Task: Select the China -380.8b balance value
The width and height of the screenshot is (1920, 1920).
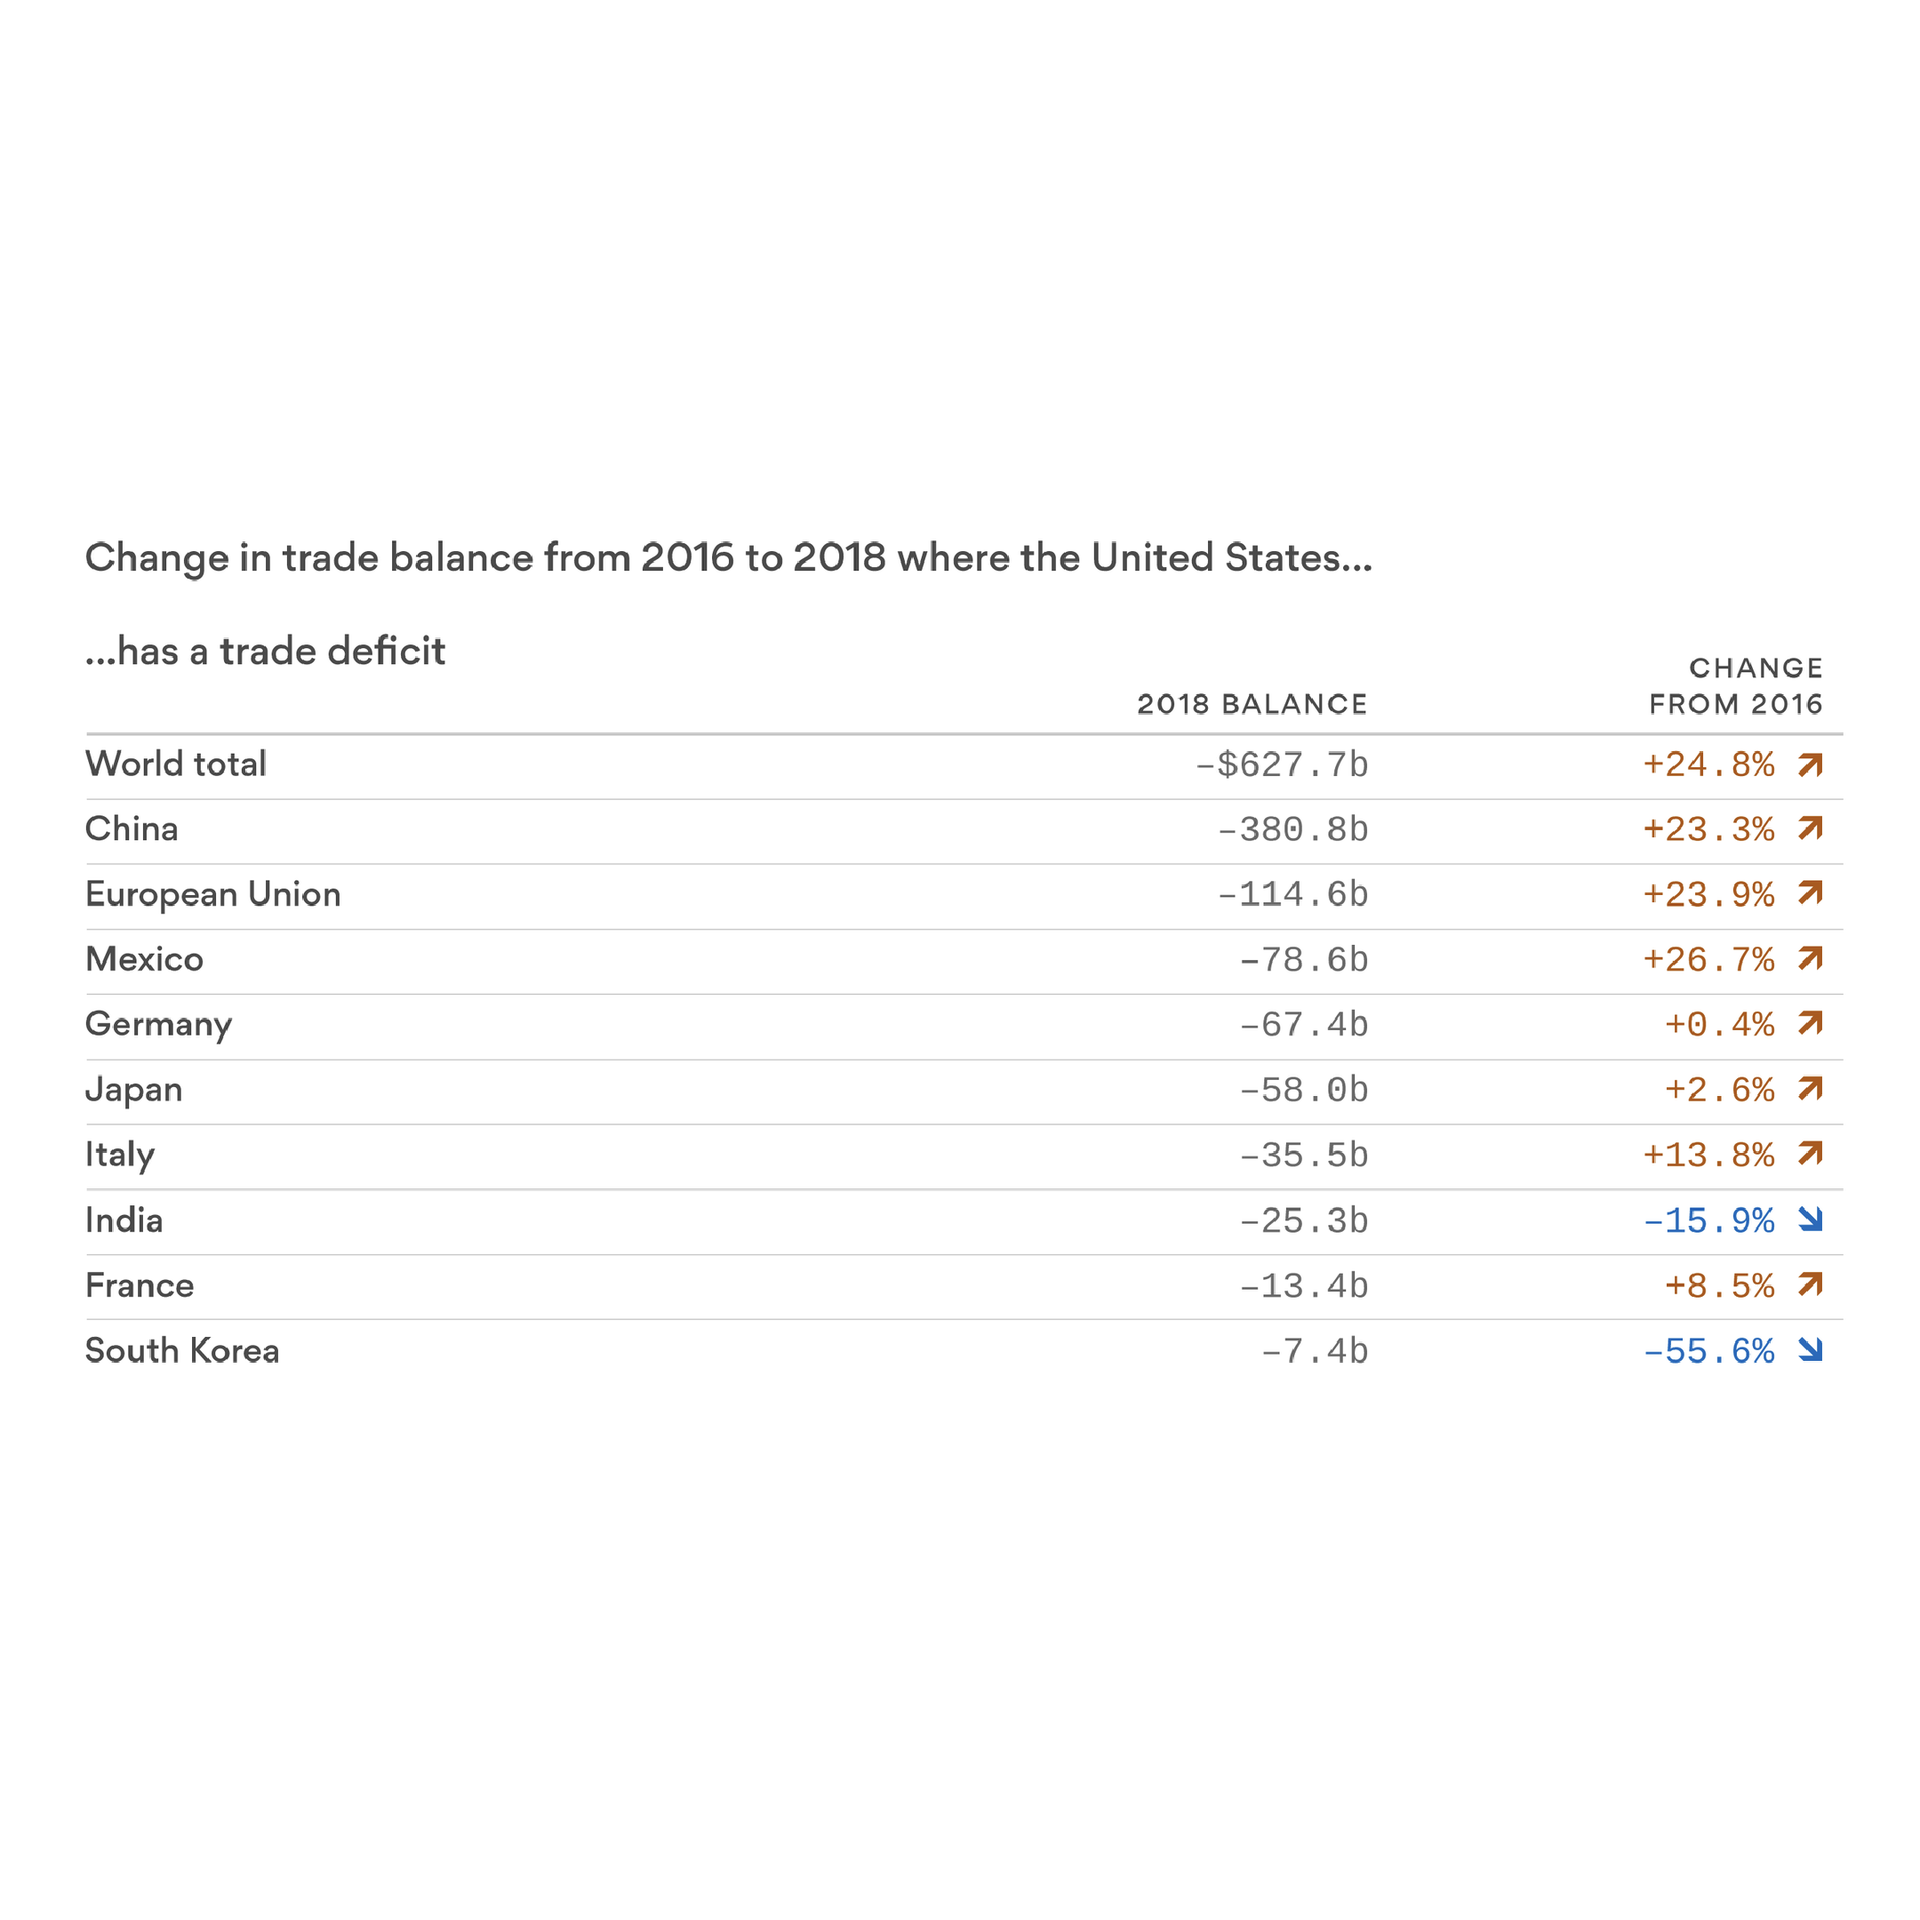Action: click(1292, 830)
